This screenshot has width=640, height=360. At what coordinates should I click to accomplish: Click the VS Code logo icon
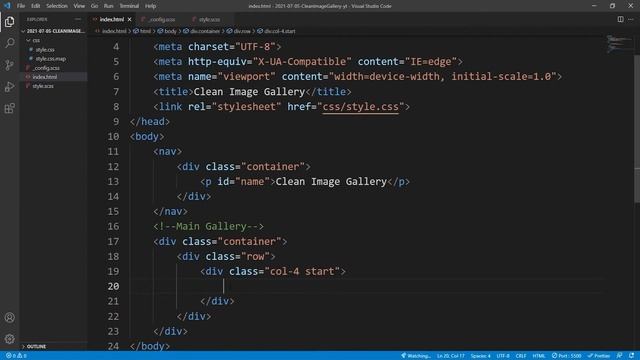(7, 6)
